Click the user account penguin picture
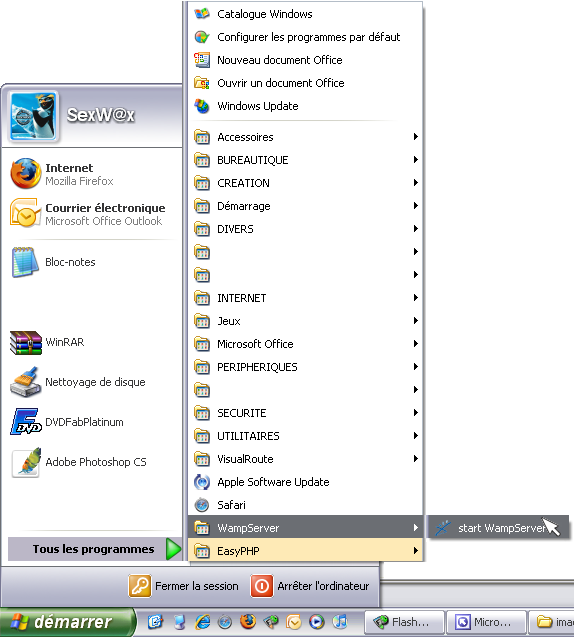Viewport: 574px width, 637px height. pyautogui.click(x=34, y=116)
